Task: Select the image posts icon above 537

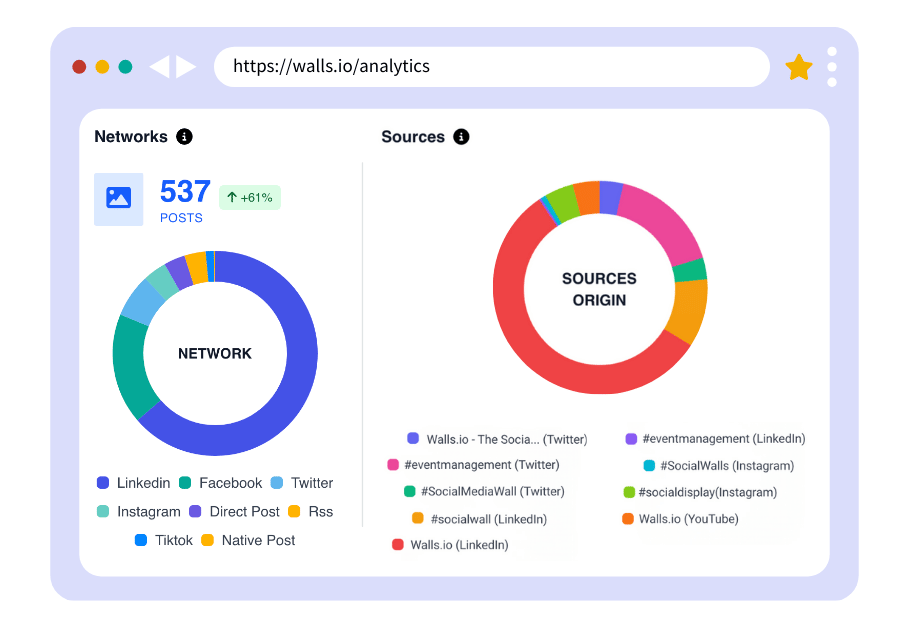Action: coord(118,197)
